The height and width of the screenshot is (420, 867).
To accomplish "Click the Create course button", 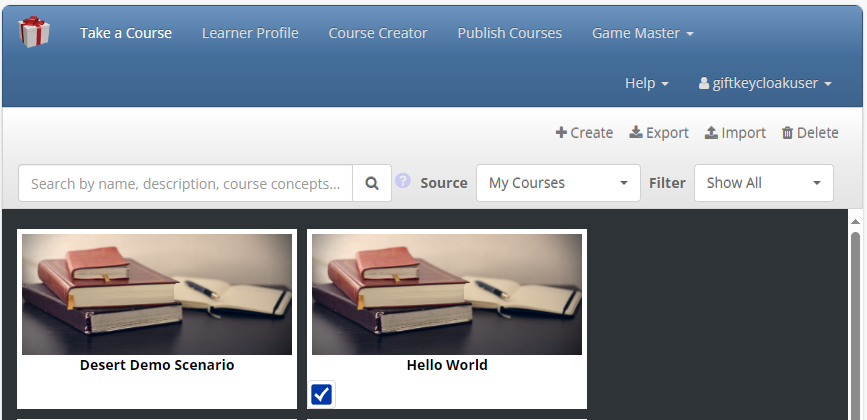I will 584,133.
